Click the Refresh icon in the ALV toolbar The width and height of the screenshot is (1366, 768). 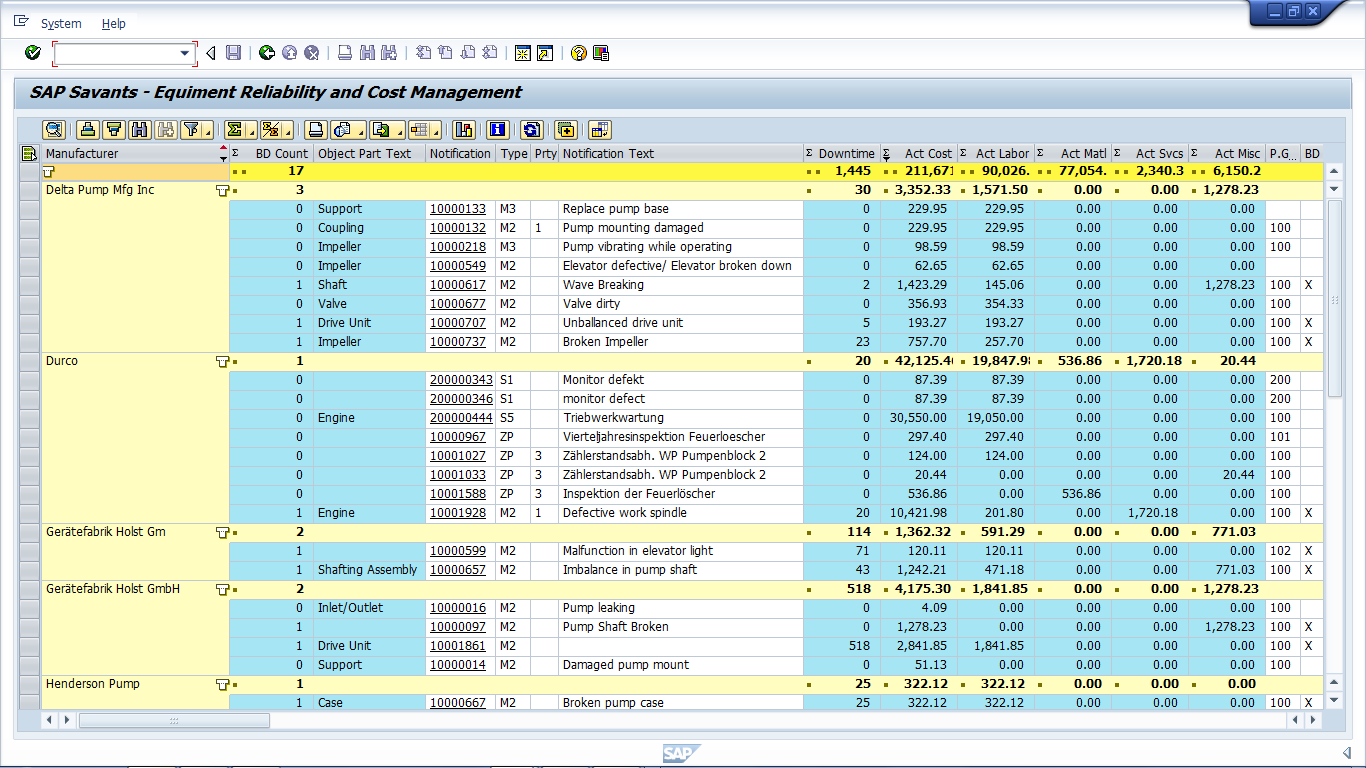[x=532, y=129]
